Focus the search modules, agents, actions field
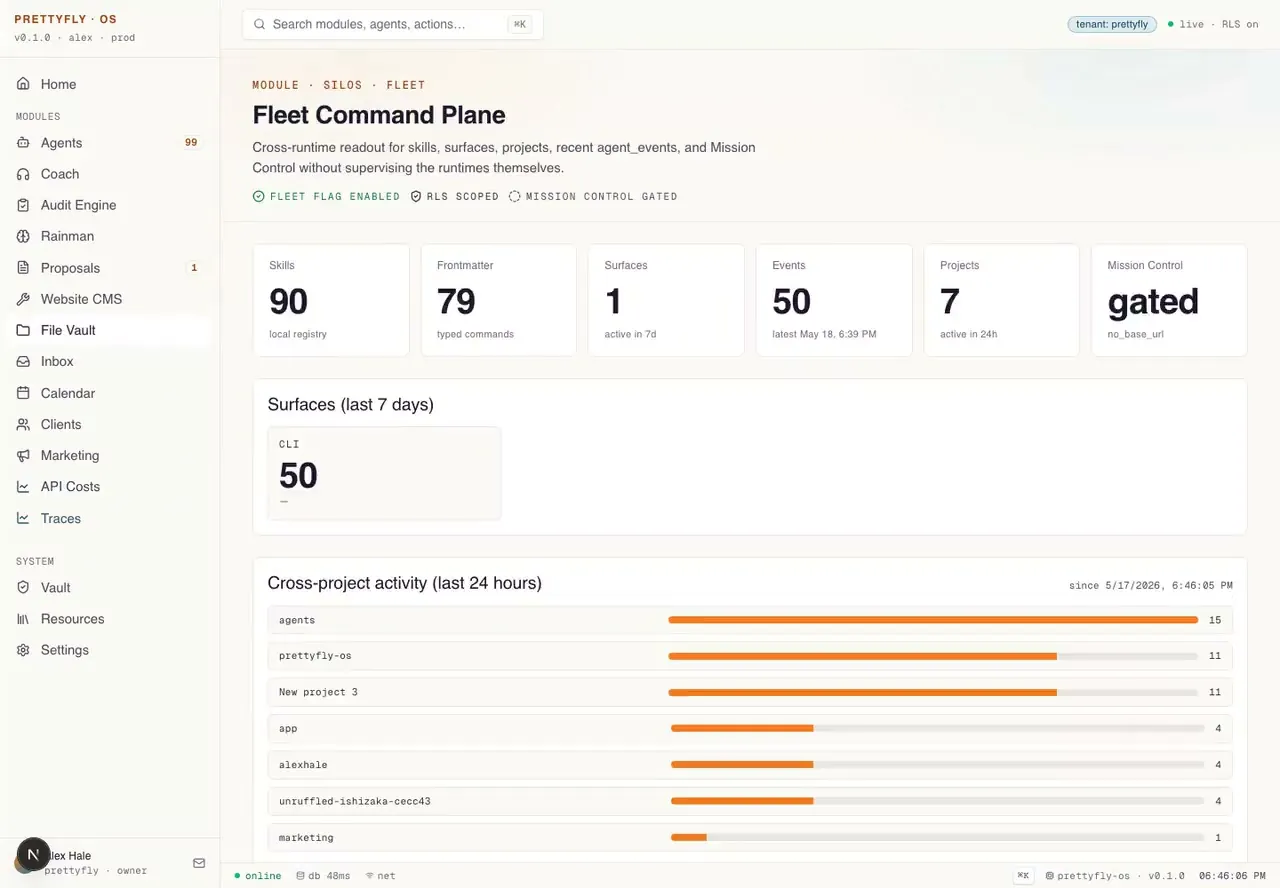 pos(393,24)
